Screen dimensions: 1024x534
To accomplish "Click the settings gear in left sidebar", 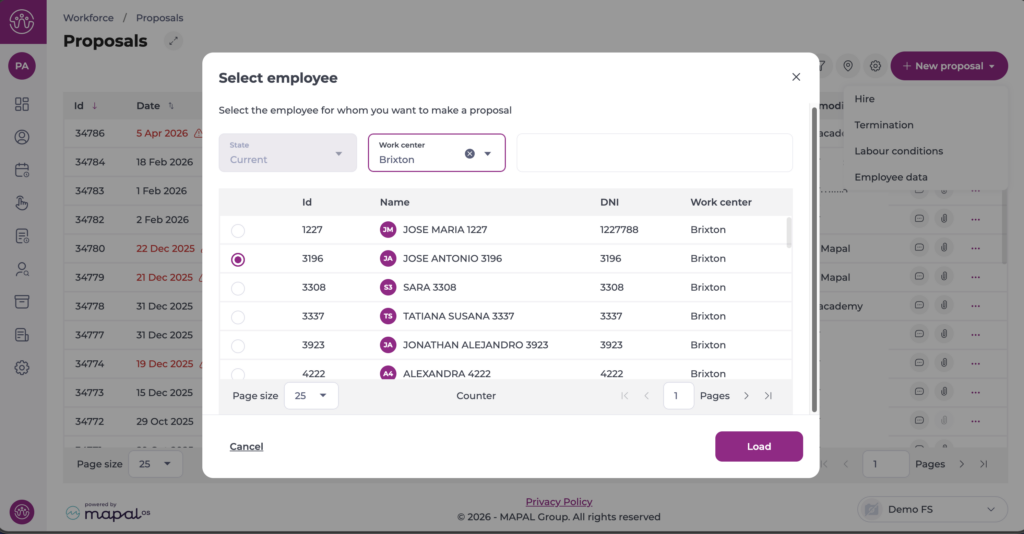I will pos(22,367).
